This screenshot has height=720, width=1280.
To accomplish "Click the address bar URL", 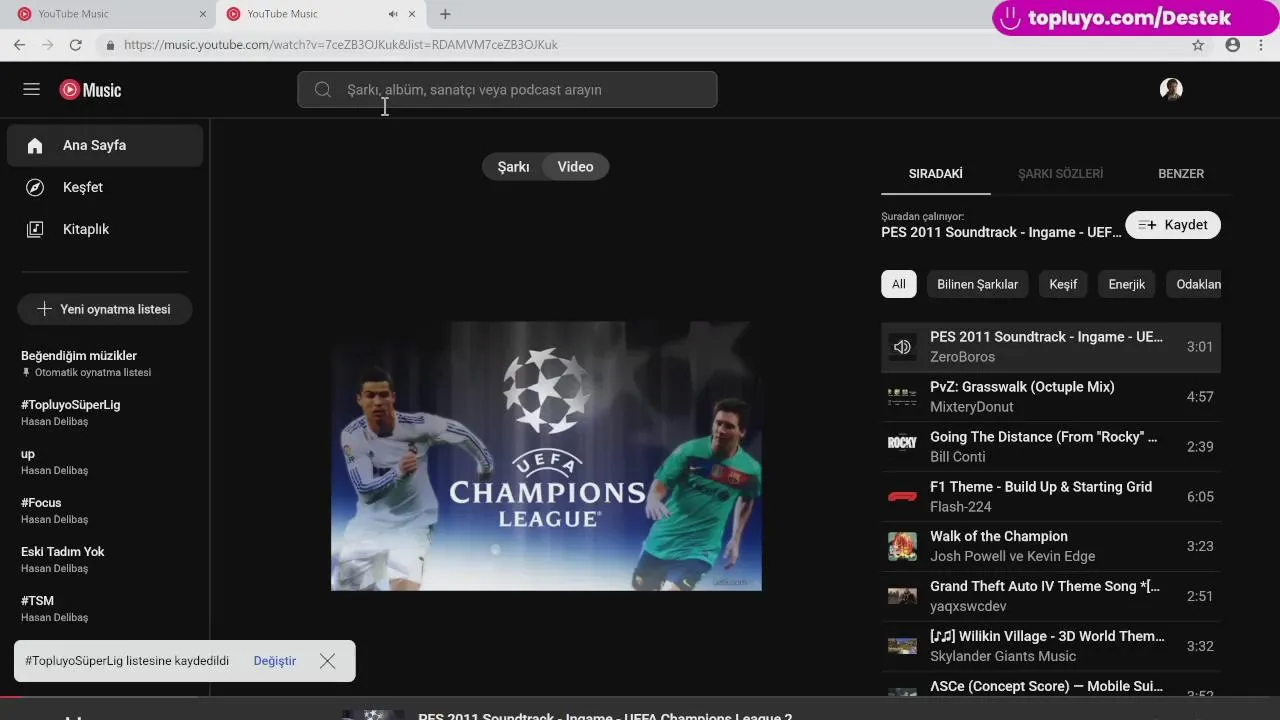I will click(x=341, y=45).
